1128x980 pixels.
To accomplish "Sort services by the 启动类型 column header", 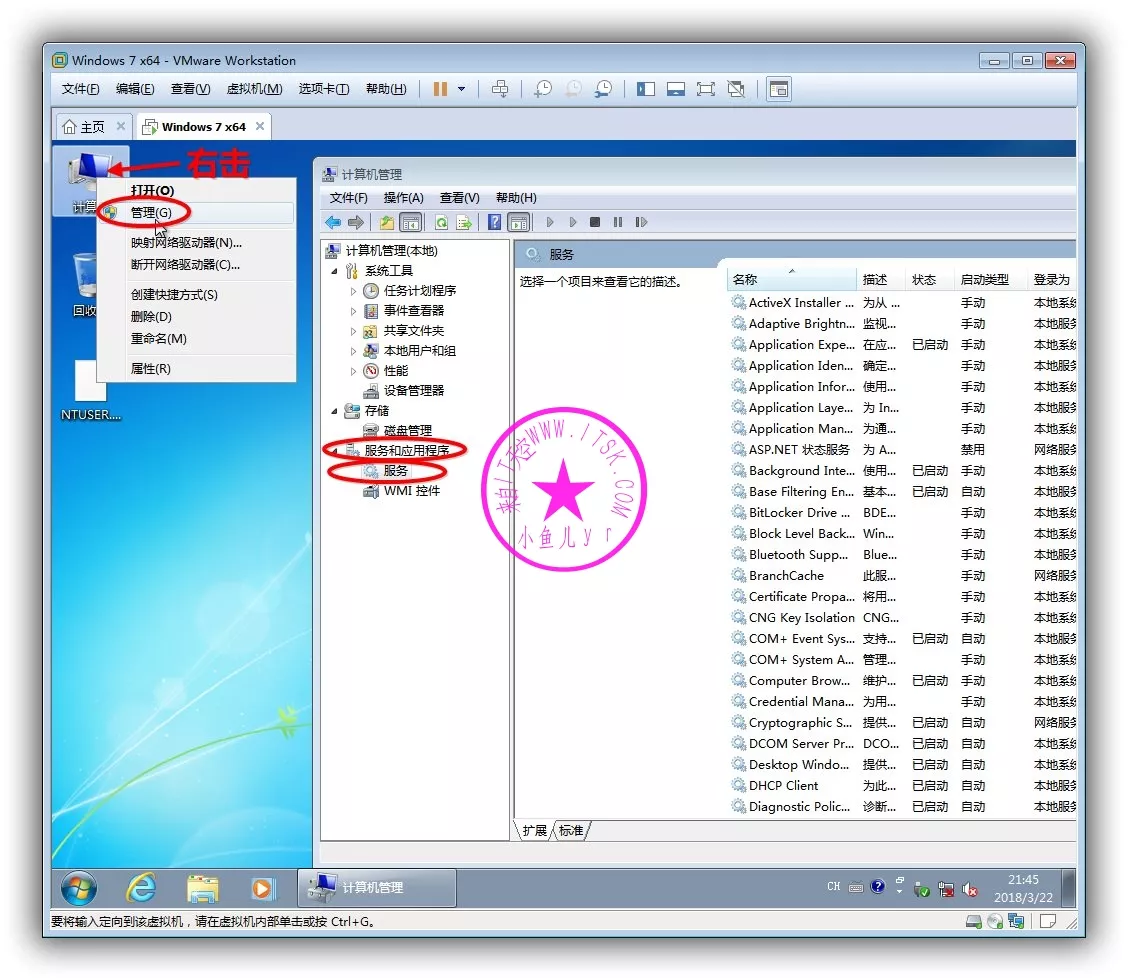I will pos(984,280).
